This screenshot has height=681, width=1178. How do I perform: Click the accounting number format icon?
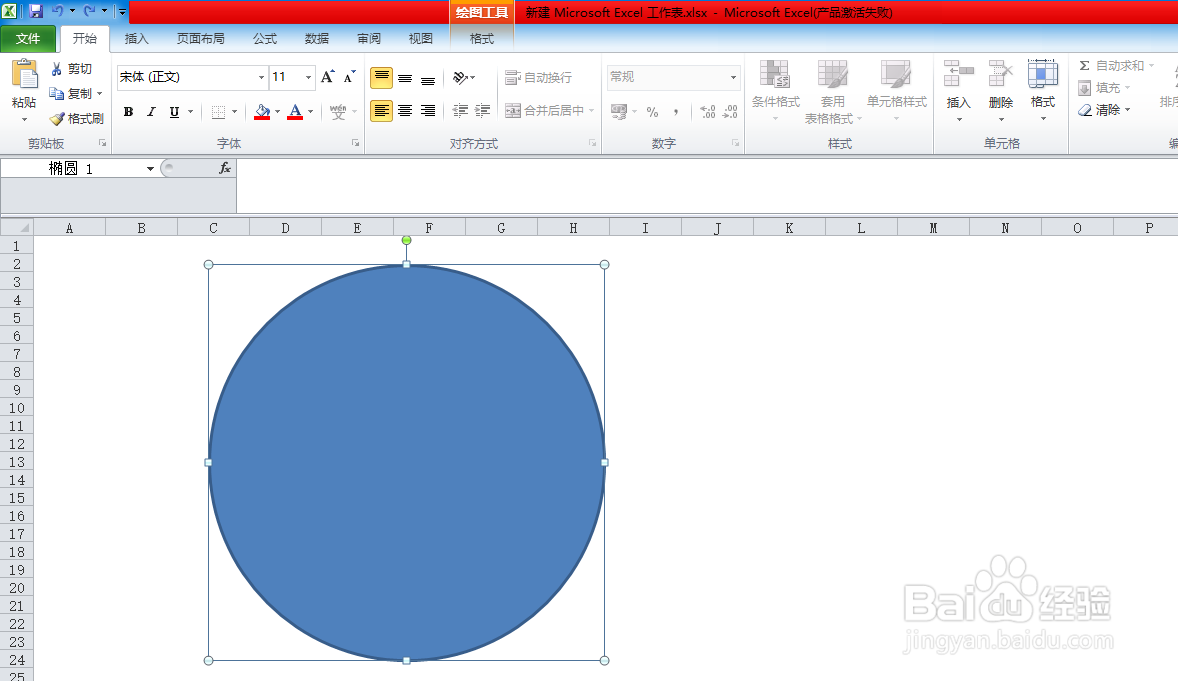[619, 112]
